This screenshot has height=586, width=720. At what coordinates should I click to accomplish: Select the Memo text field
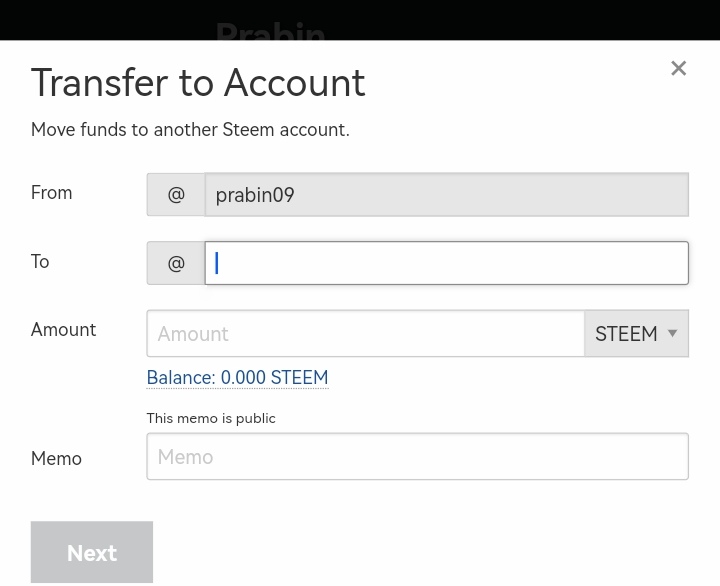pos(417,456)
